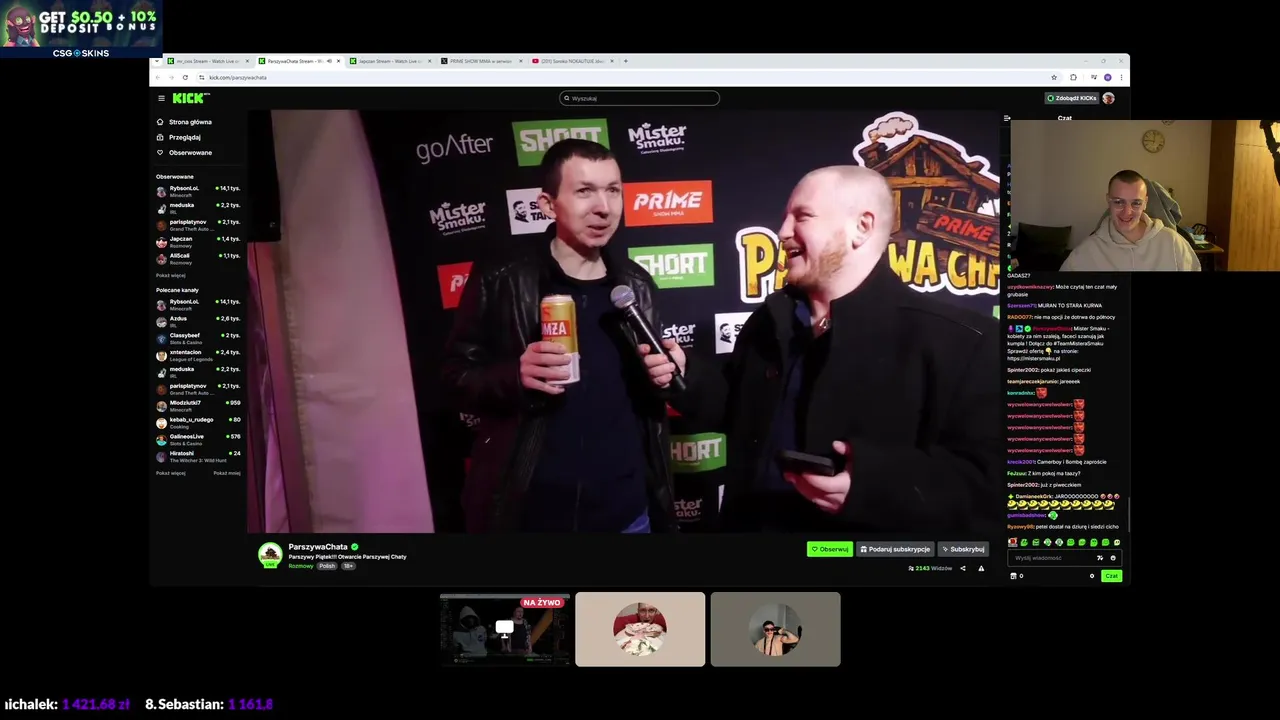
Task: Open the KICKs gift shop icon
Action: tap(1014, 576)
